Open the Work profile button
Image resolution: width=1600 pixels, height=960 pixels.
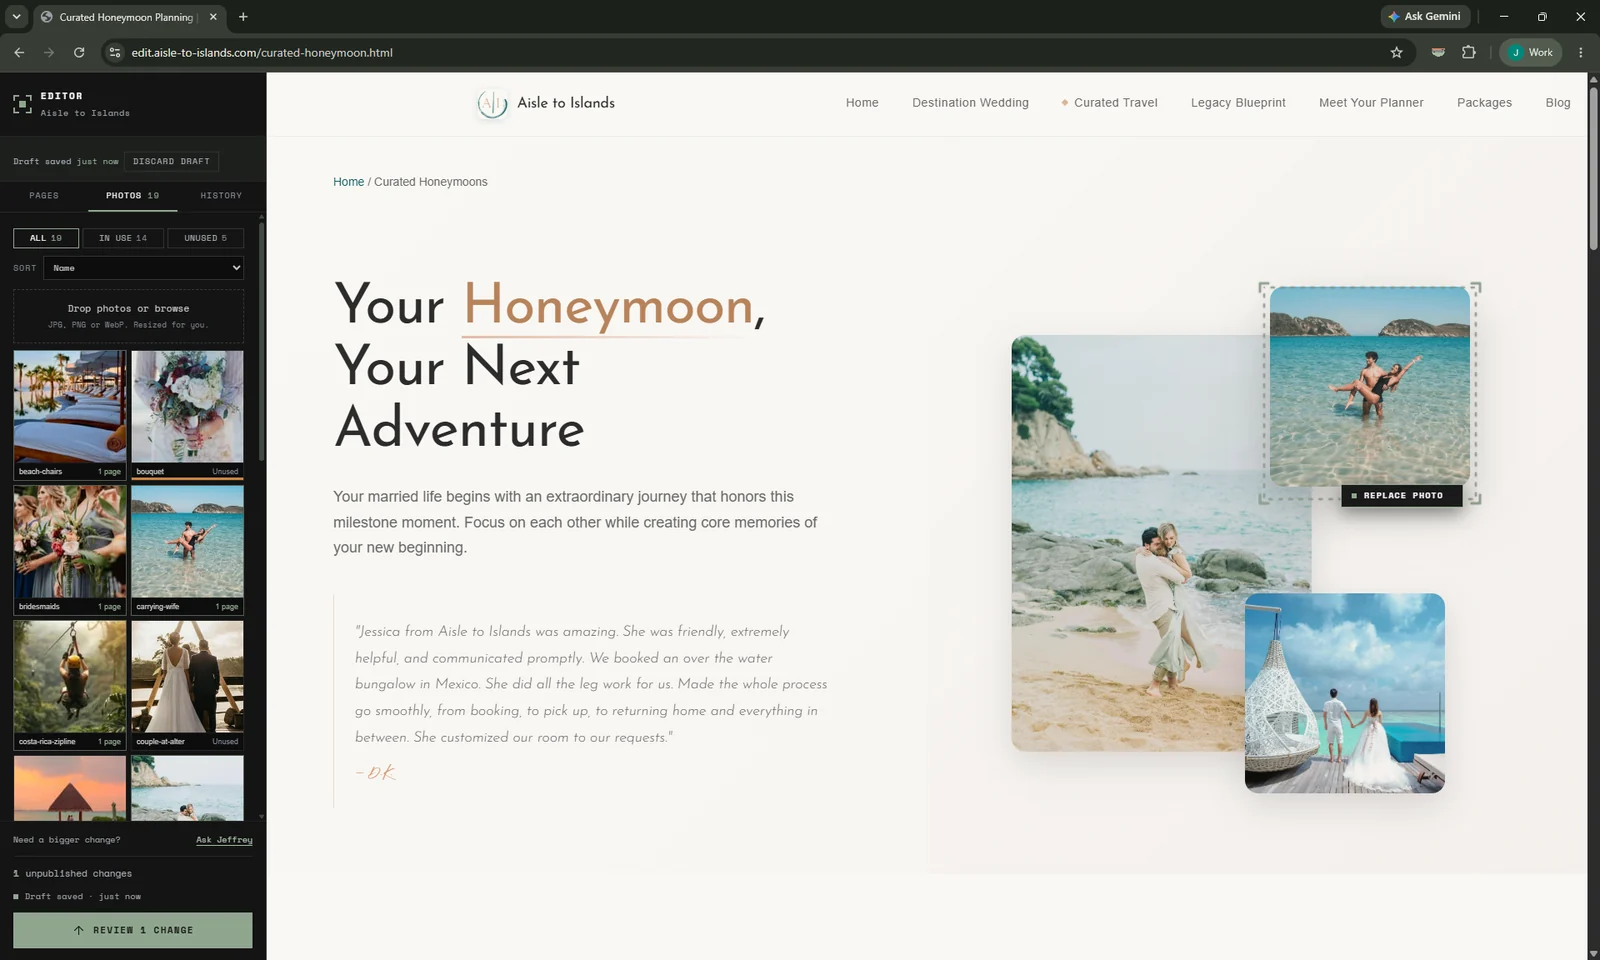(x=1531, y=52)
